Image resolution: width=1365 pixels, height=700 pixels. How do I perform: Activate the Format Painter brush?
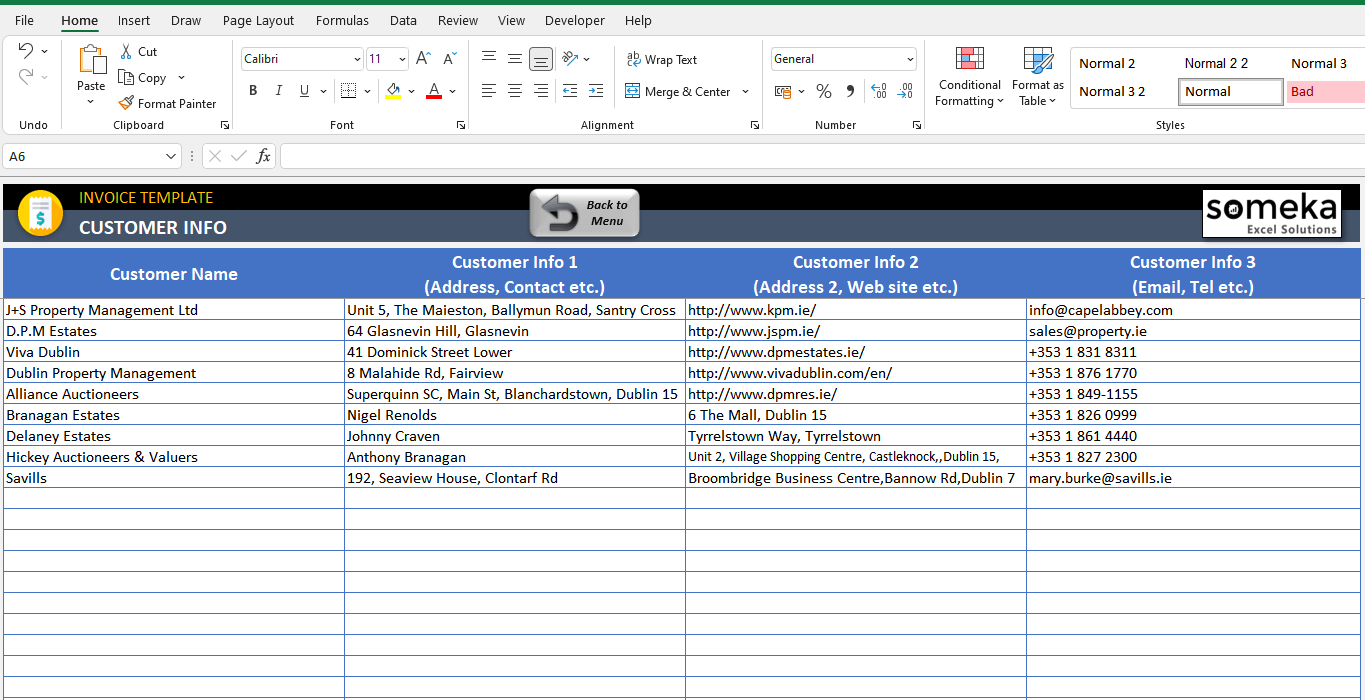tap(126, 103)
